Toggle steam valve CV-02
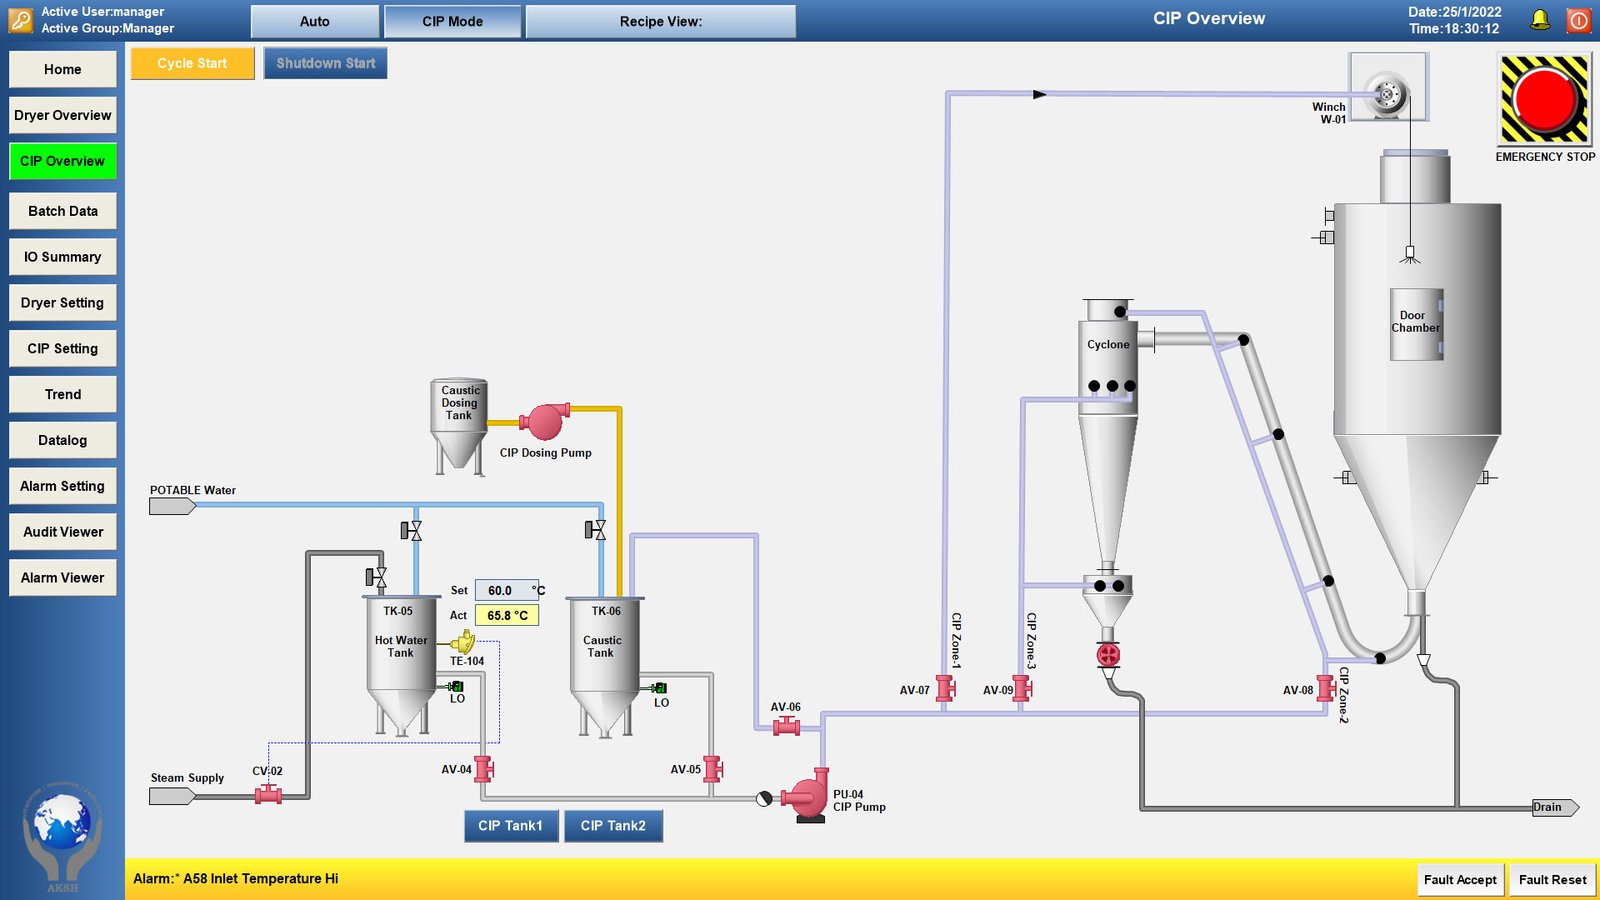Image resolution: width=1600 pixels, height=900 pixels. pos(268,795)
